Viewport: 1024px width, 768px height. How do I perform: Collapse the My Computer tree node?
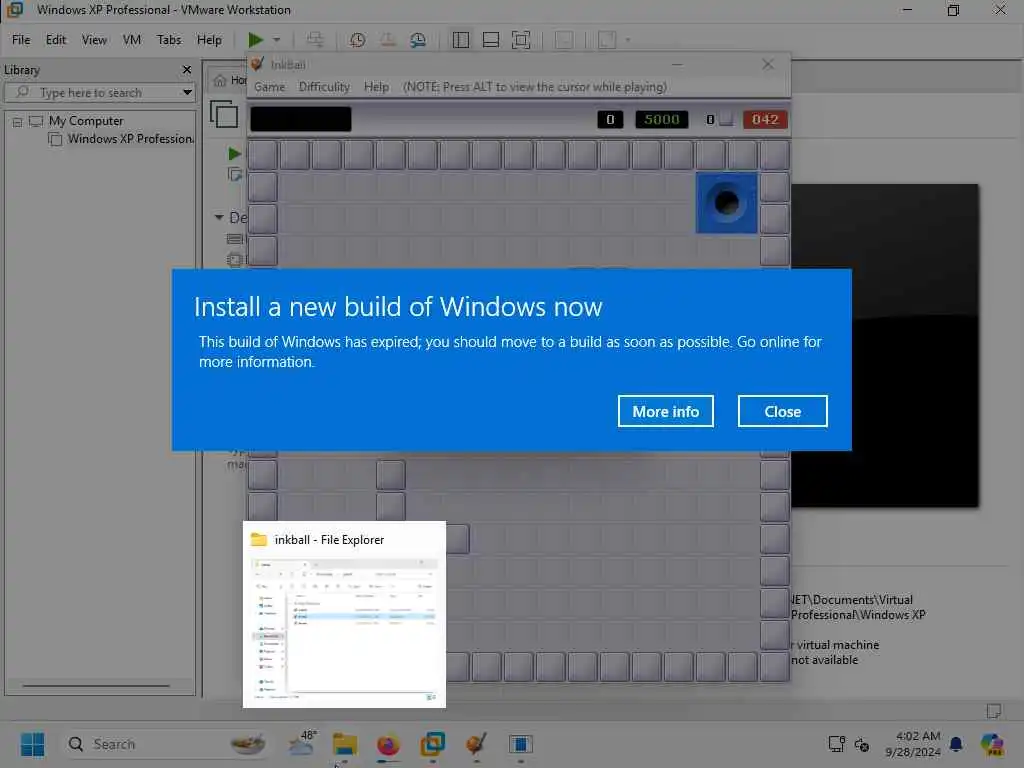click(17, 121)
